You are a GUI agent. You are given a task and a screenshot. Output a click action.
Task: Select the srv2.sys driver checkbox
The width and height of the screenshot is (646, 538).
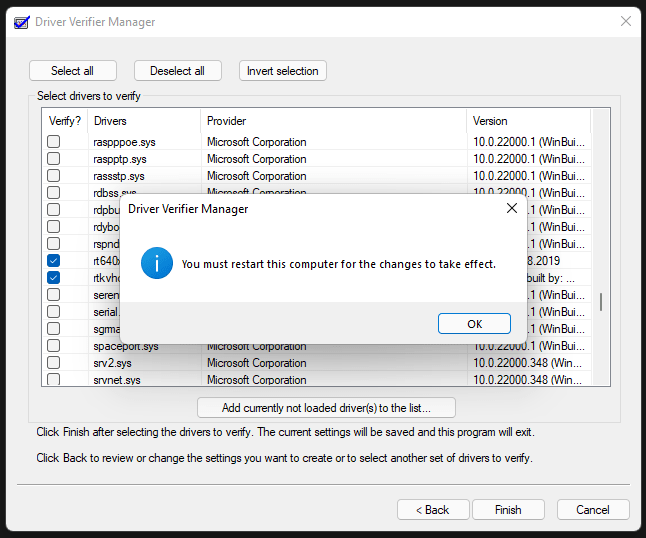point(54,363)
